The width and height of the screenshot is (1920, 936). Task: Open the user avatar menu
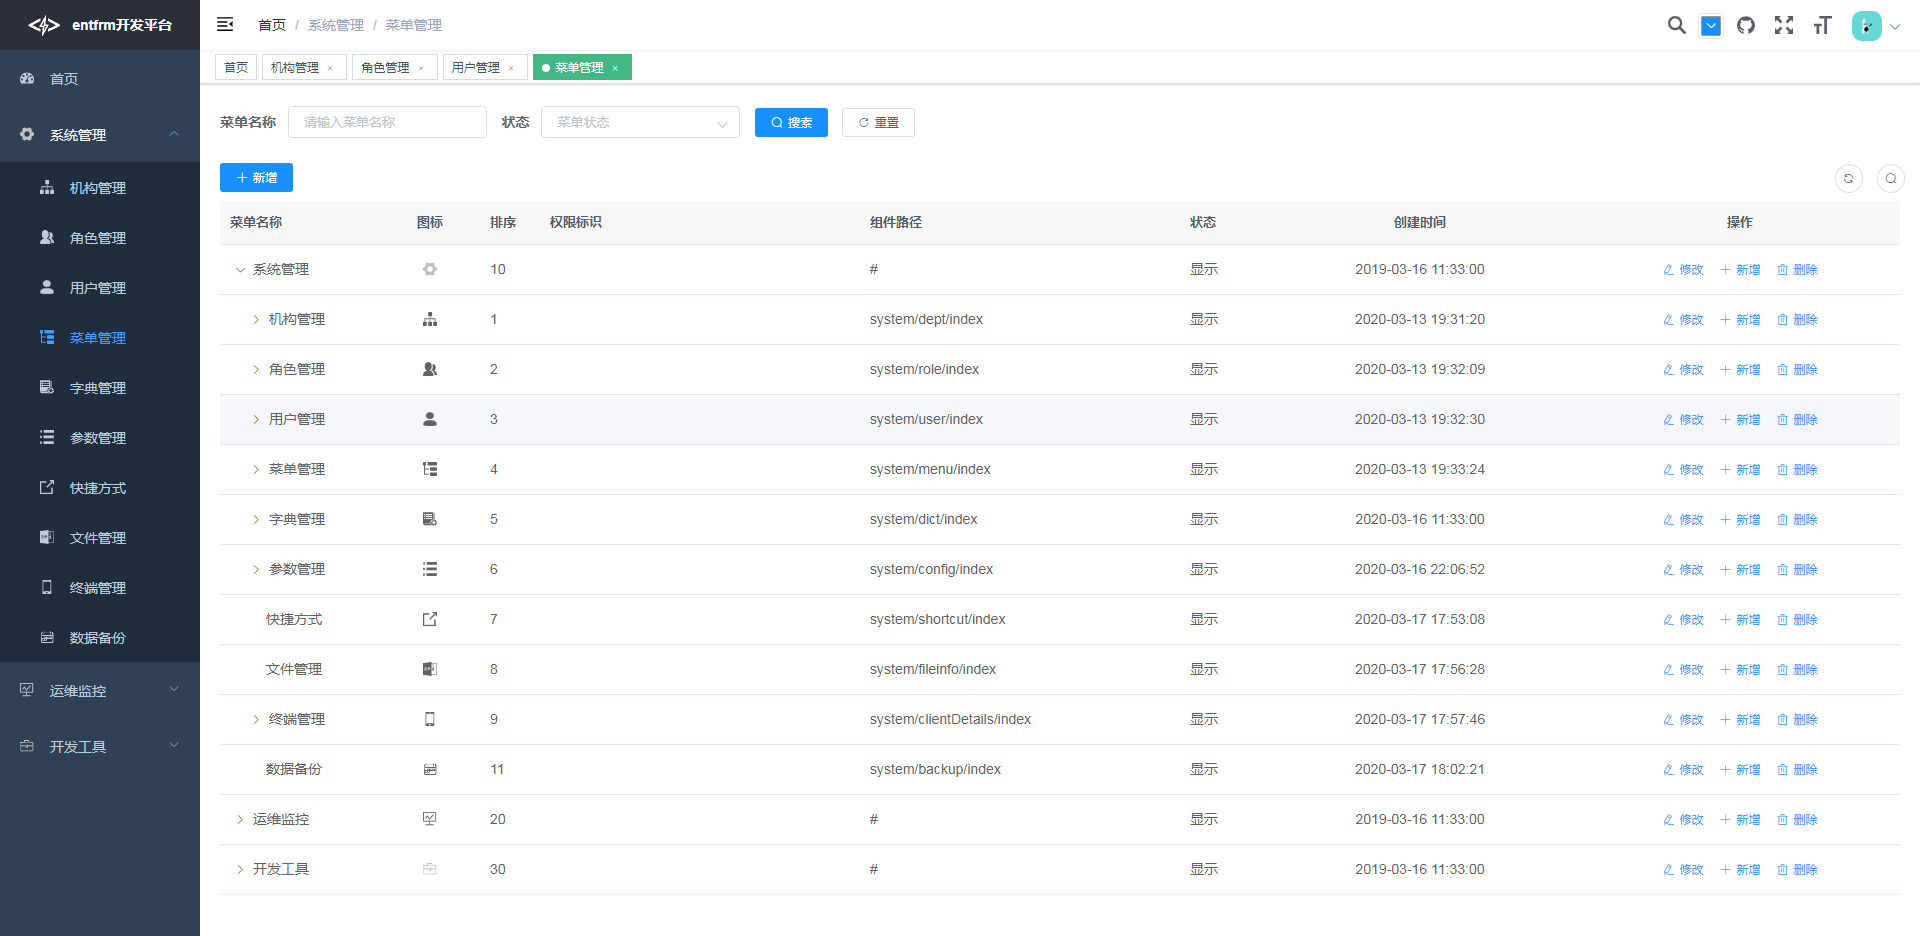click(1875, 26)
